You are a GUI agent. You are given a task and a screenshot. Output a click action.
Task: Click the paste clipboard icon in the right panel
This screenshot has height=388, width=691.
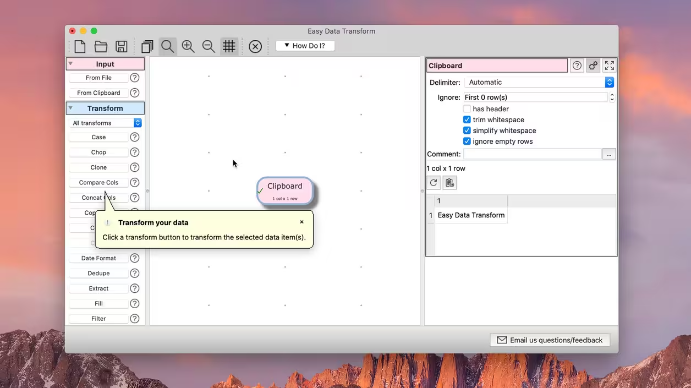(450, 183)
